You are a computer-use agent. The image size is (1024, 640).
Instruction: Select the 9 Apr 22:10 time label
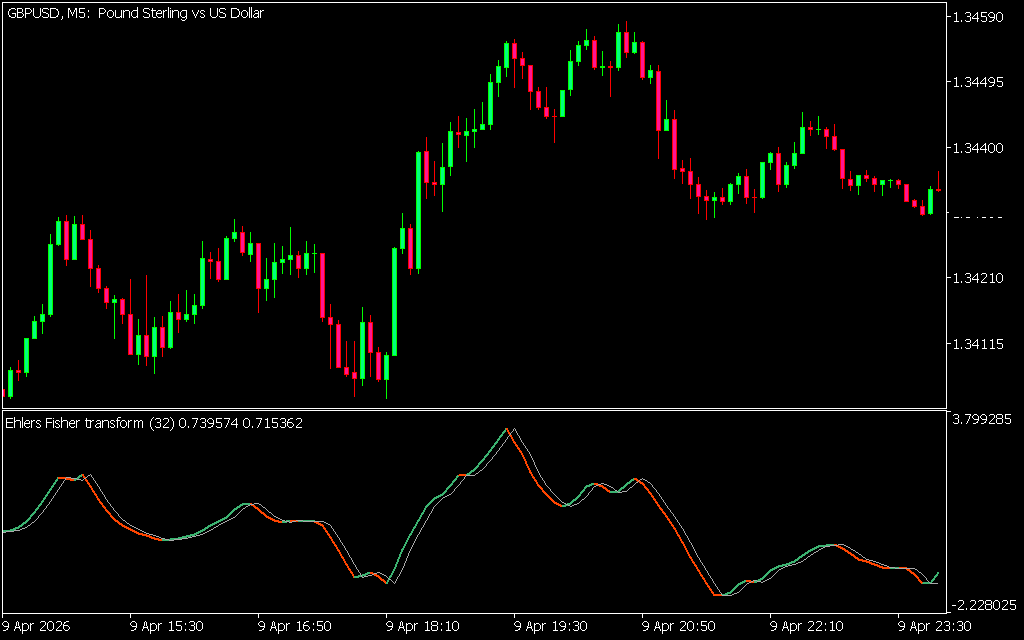tap(808, 626)
